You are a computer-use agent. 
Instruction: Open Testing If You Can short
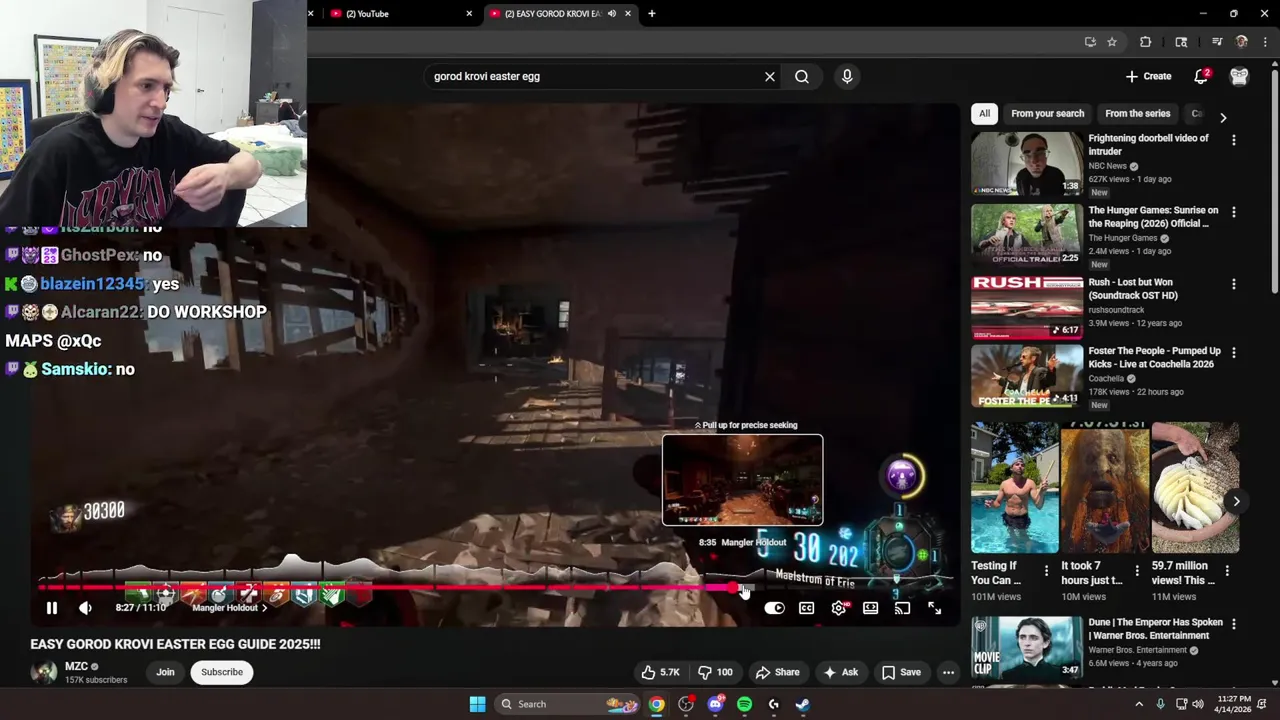[x=1014, y=488]
